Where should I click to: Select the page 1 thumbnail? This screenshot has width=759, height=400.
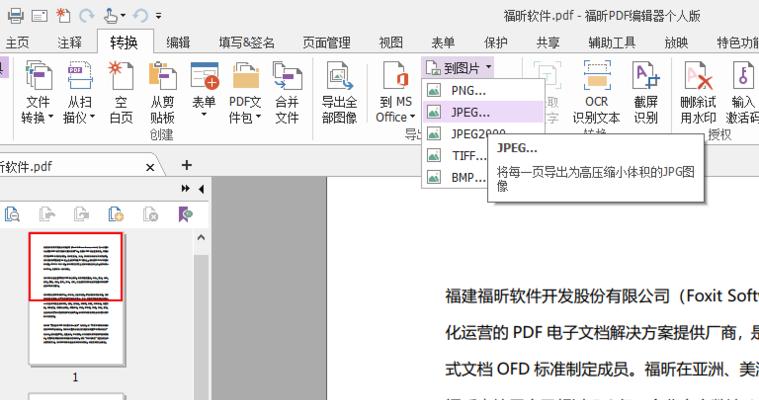[x=76, y=299]
